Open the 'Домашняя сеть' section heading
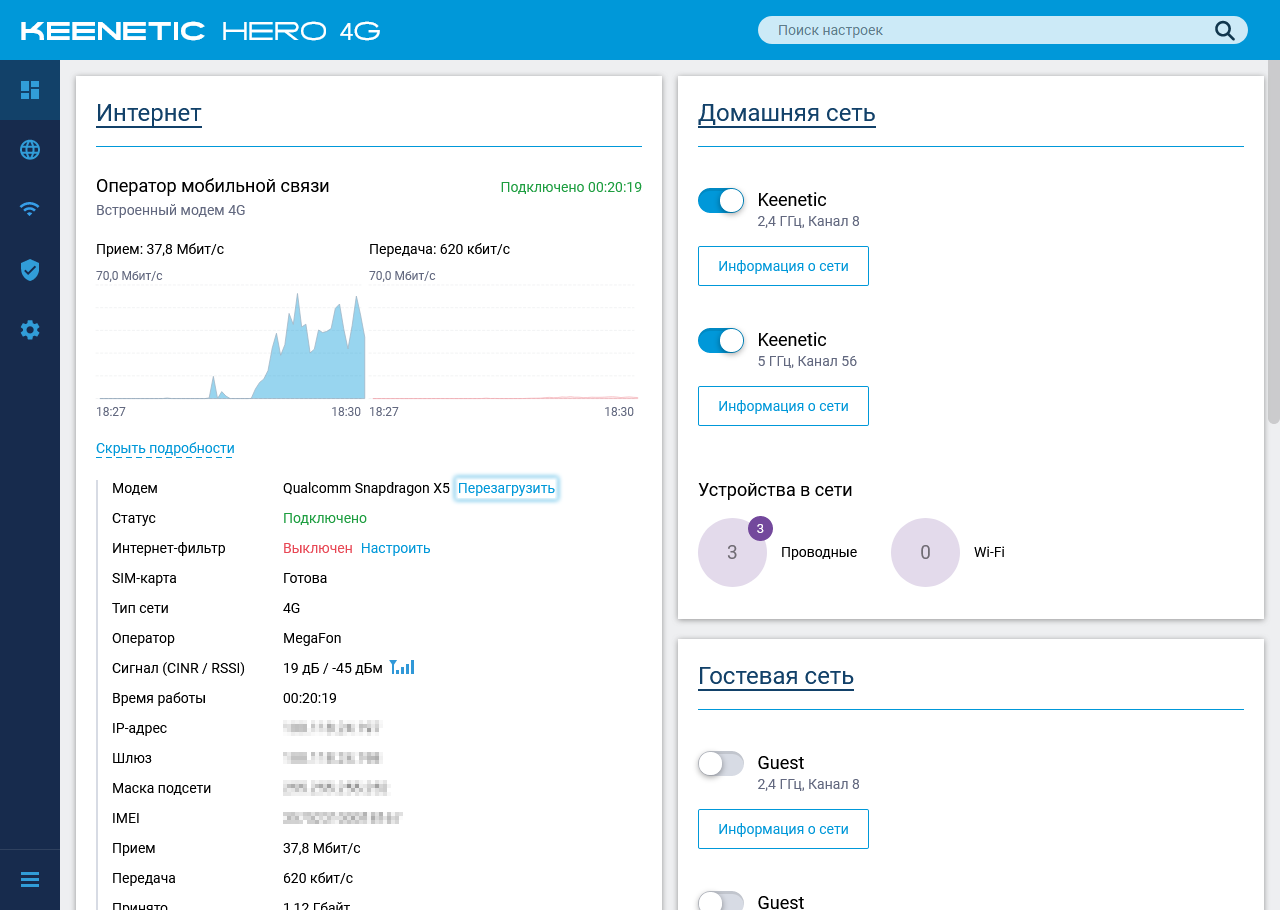1280x910 pixels. (787, 113)
